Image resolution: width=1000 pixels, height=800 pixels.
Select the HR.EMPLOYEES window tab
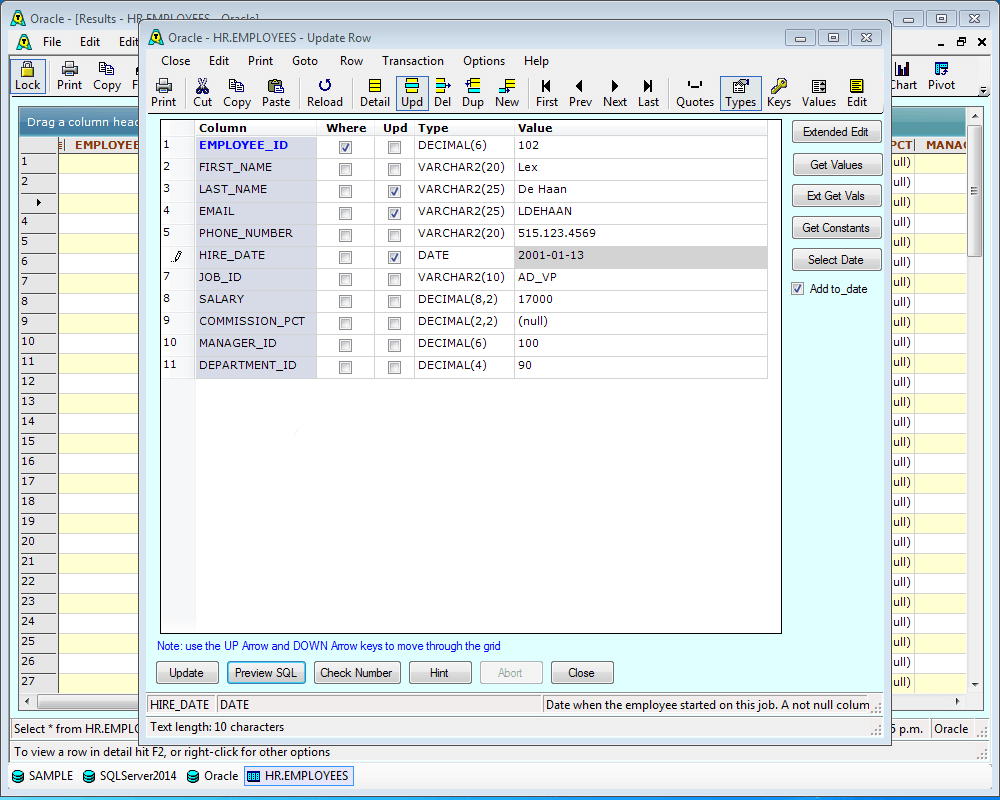[x=298, y=776]
